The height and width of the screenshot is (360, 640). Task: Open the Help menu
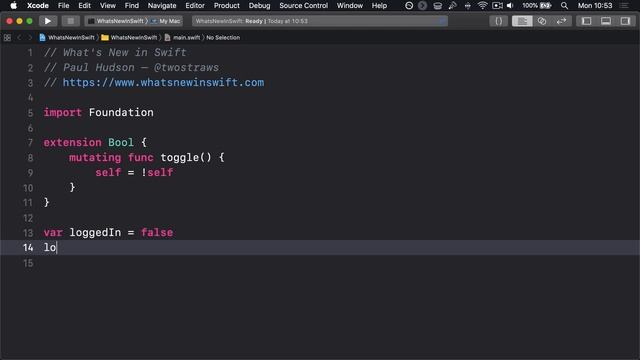[x=379, y=5]
